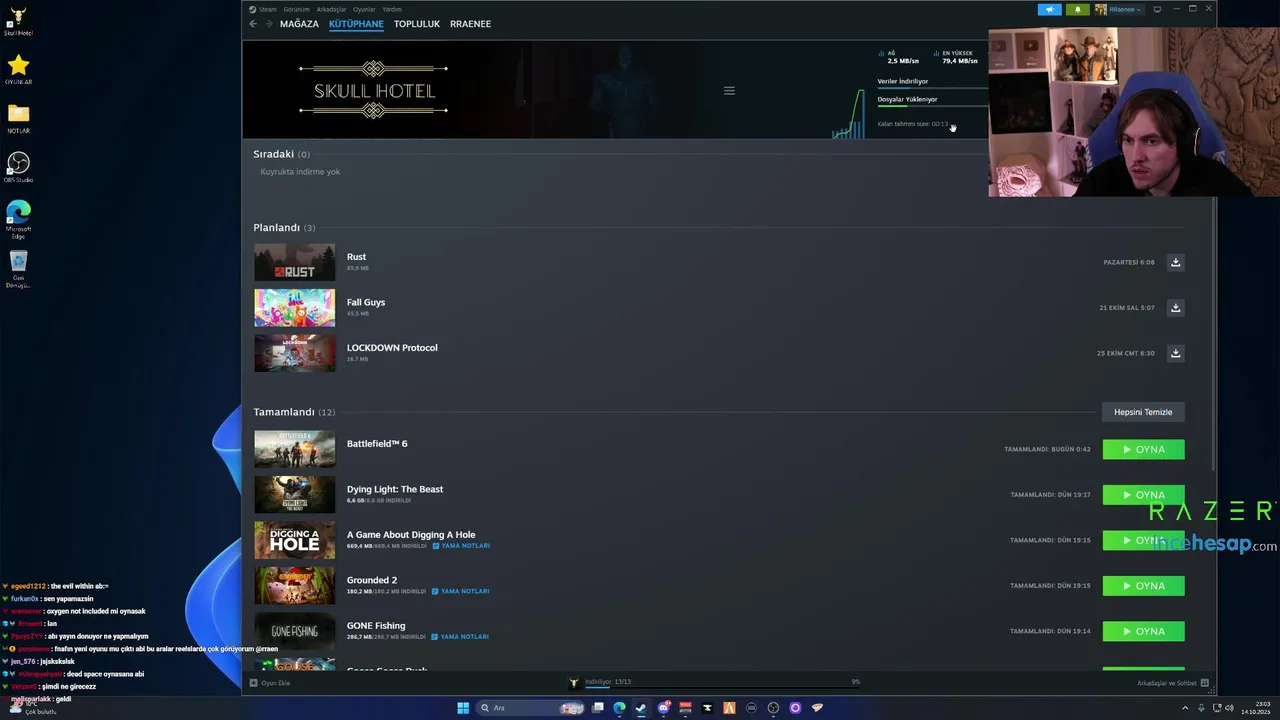Open the RRAENEE profile tab

point(470,23)
